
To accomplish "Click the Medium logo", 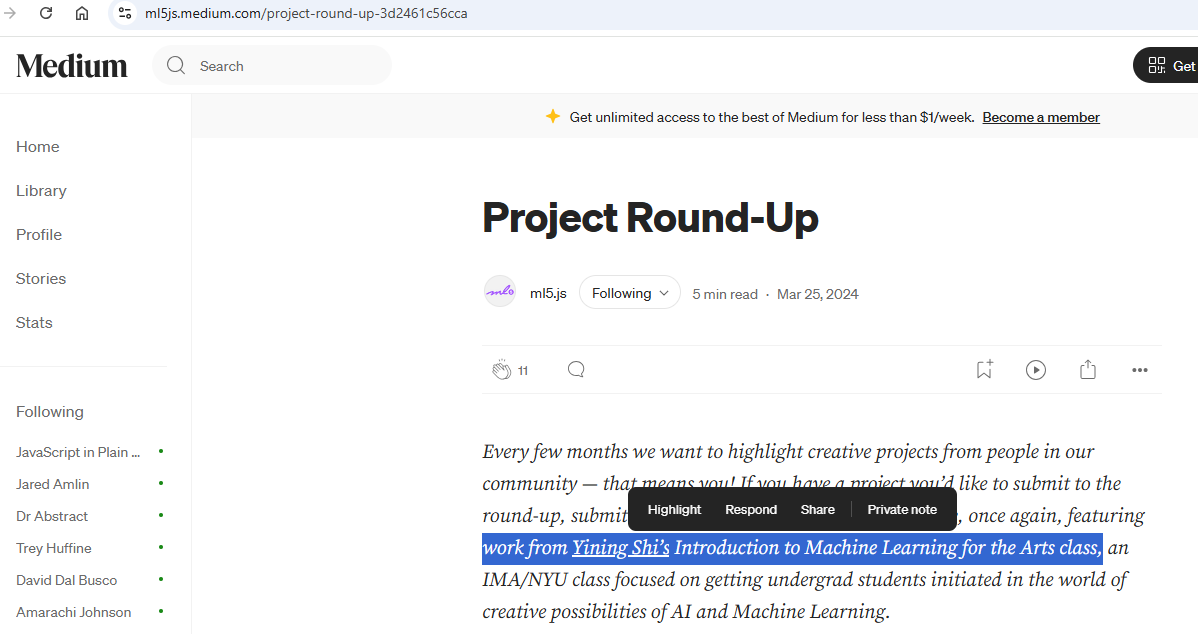I will click(x=72, y=66).
